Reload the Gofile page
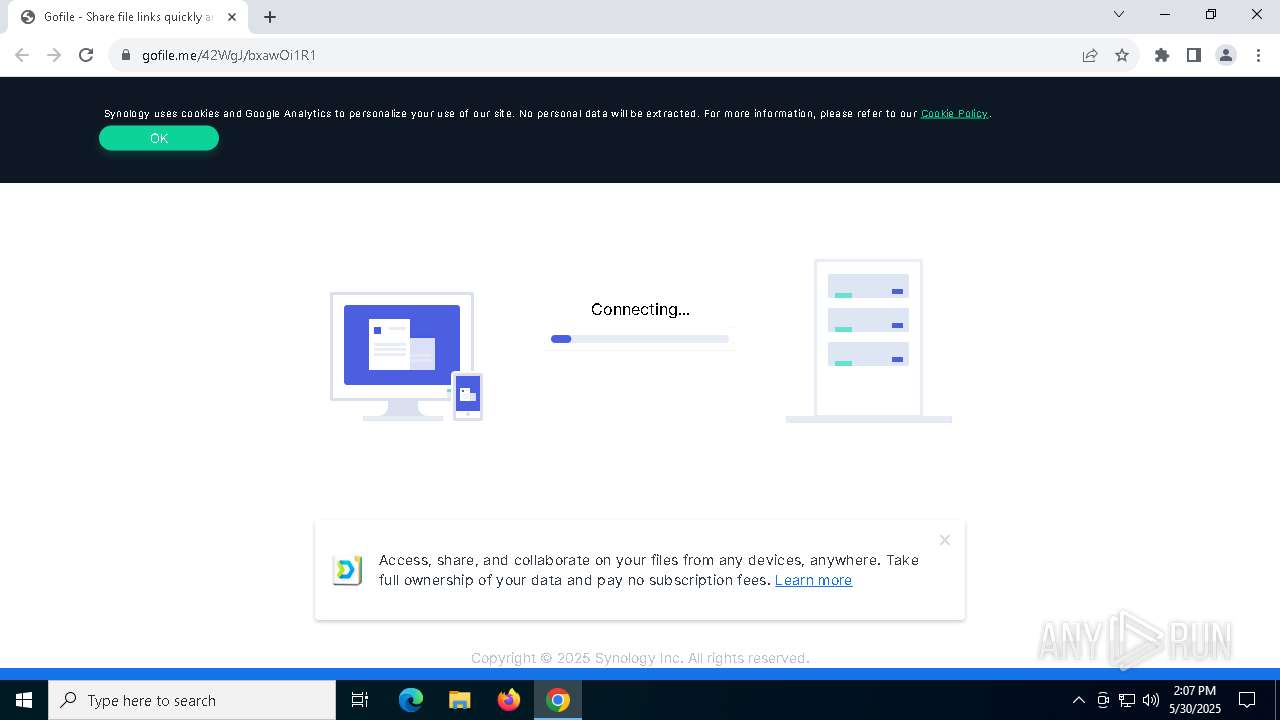Viewport: 1280px width, 720px height. 86,55
